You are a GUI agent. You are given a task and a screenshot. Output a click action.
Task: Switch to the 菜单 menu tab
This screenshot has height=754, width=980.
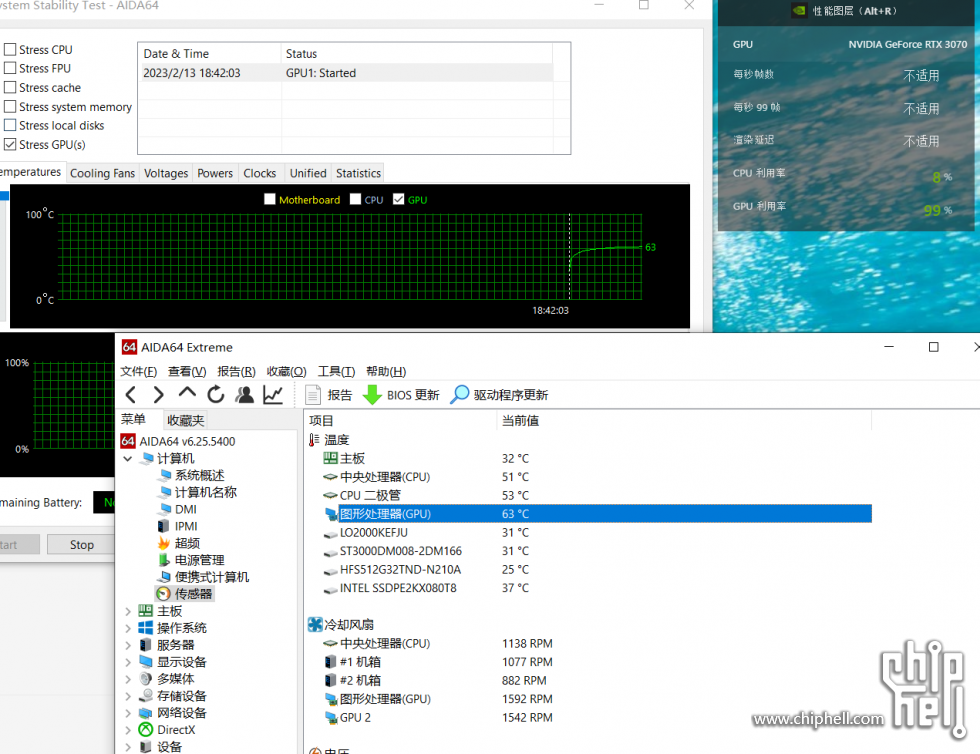pos(133,420)
